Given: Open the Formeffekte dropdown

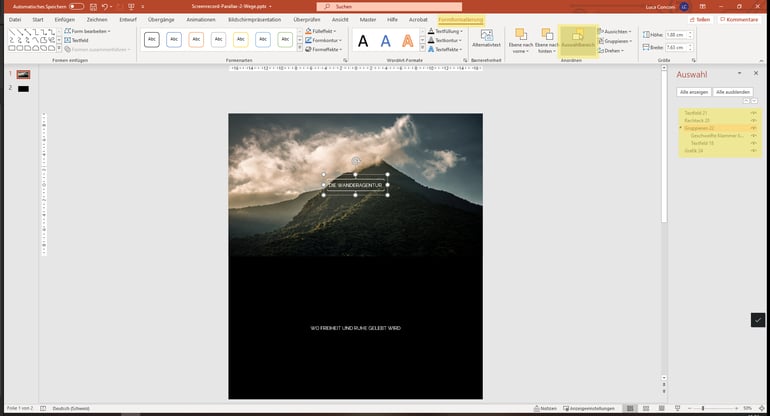Looking at the screenshot, I should tap(324, 50).
